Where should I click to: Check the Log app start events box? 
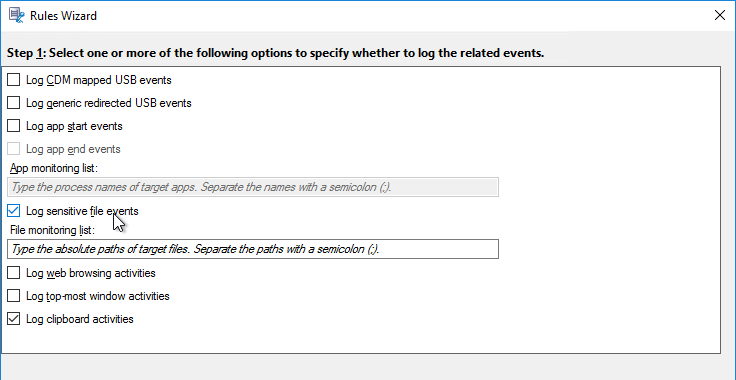click(x=14, y=126)
